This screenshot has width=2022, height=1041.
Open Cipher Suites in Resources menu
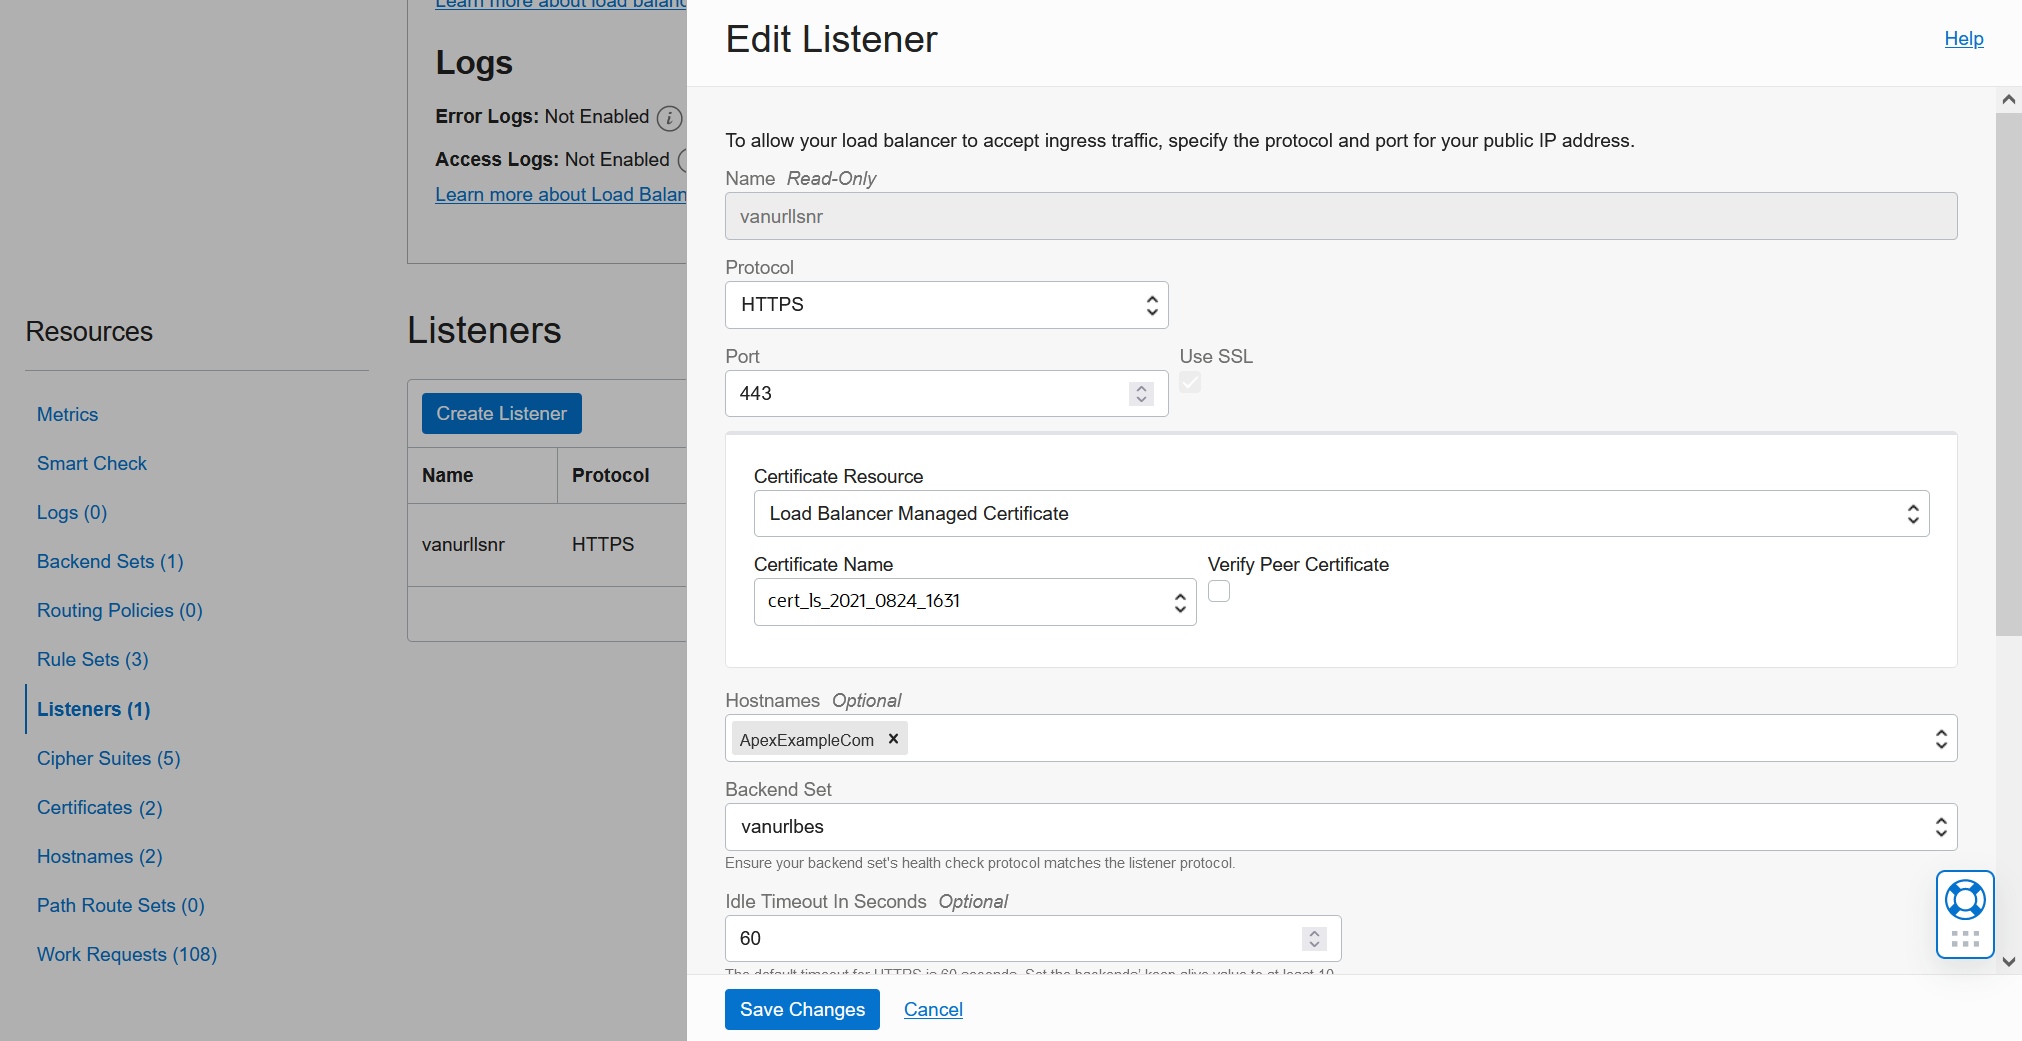coord(108,759)
